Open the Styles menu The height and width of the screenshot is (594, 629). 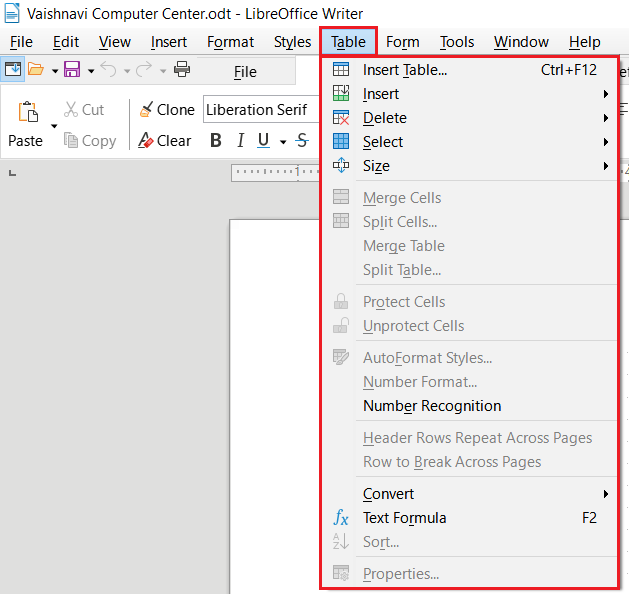(x=292, y=42)
